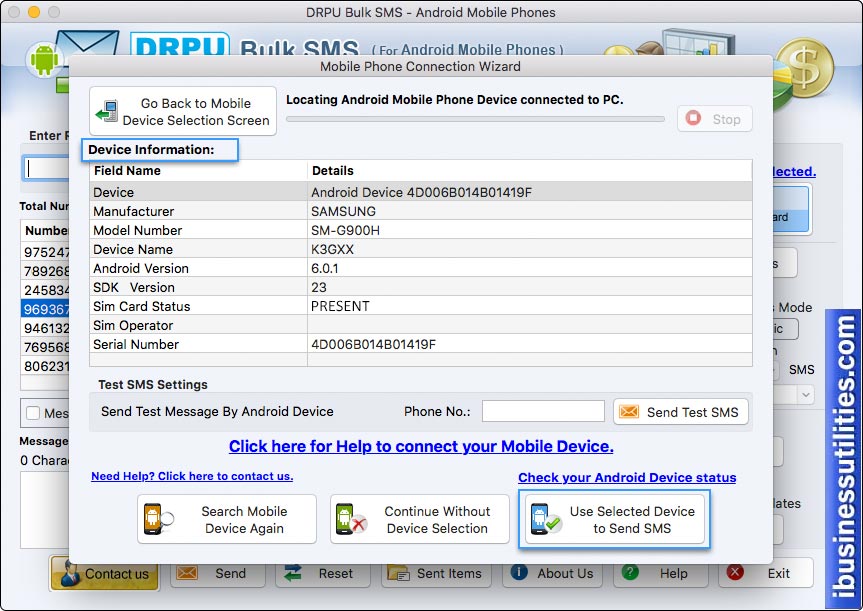Select the Serial Number row
Viewport: 863px width, 611px height.
pos(420,344)
